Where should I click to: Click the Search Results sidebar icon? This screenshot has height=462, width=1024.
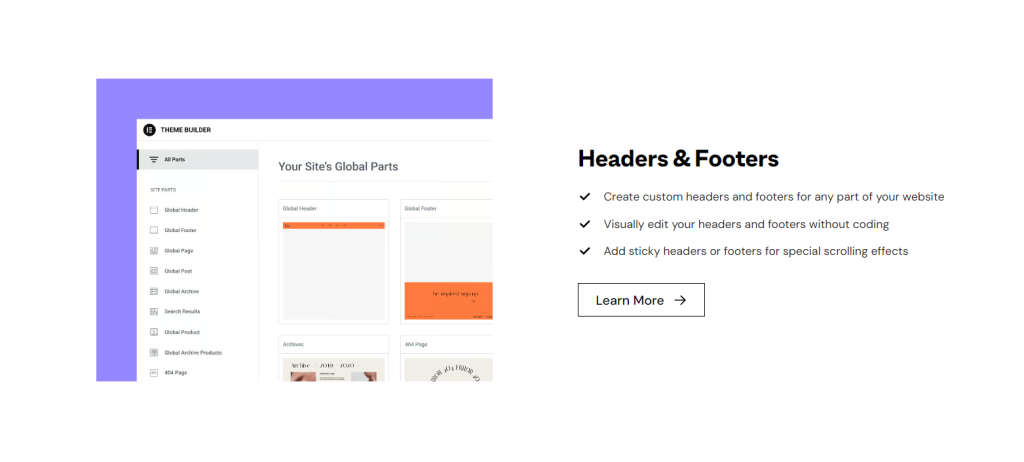[154, 312]
